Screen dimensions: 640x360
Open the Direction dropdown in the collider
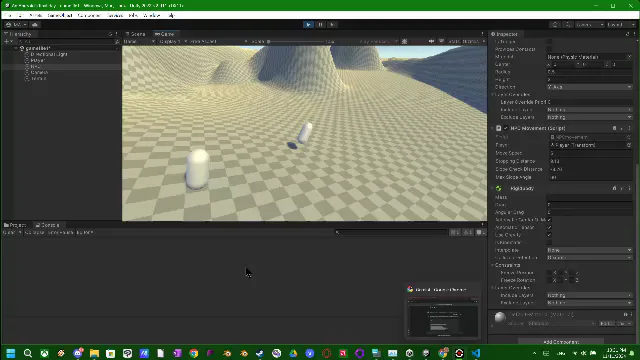coord(589,87)
